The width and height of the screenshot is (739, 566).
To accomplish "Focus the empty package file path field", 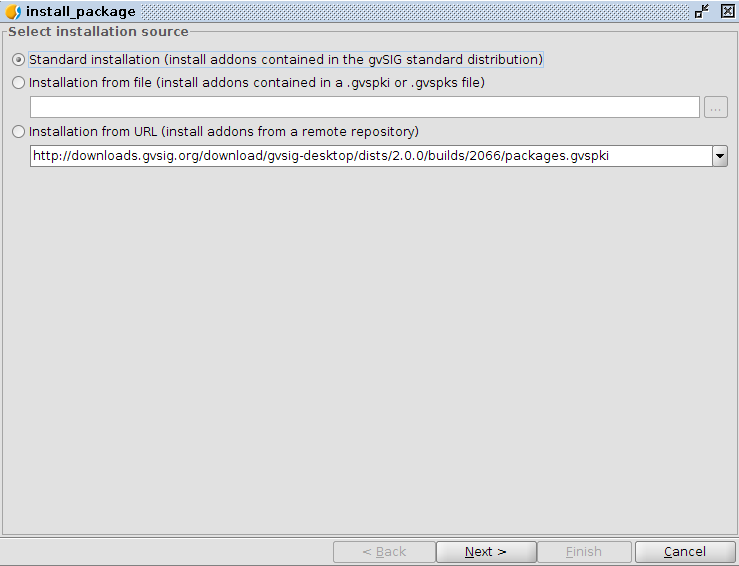I will [x=364, y=107].
